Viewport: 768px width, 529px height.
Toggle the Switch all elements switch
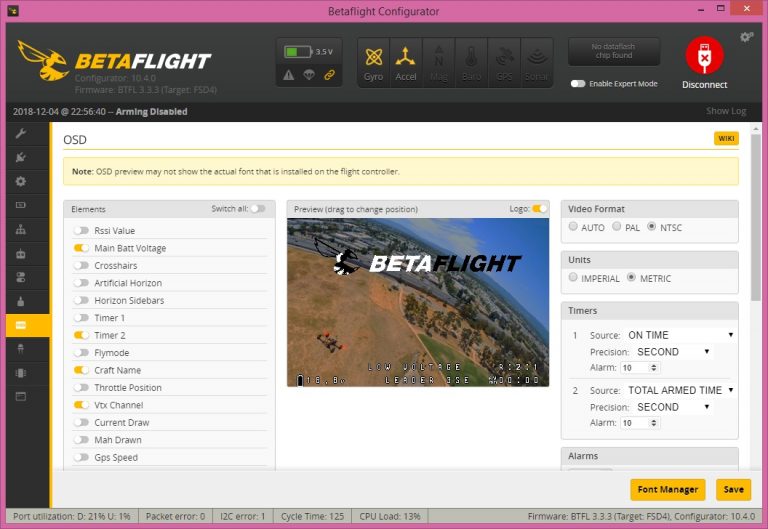click(258, 209)
